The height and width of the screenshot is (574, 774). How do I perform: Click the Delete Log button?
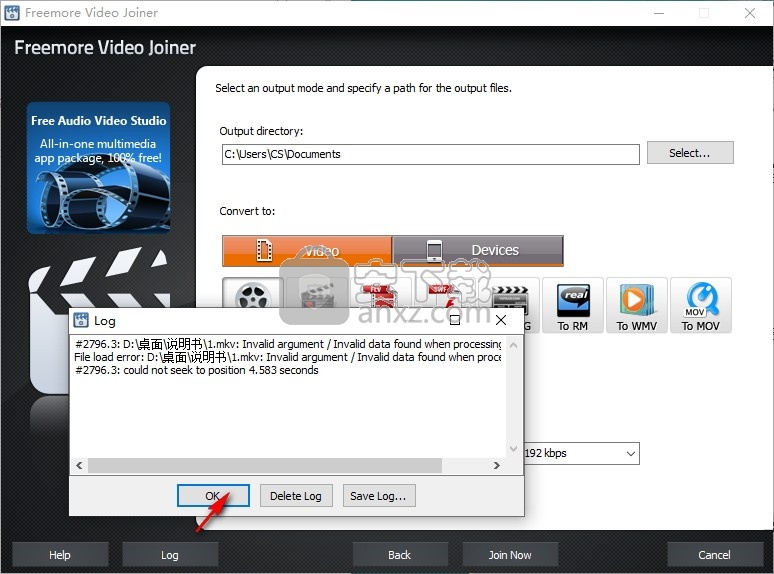click(296, 496)
